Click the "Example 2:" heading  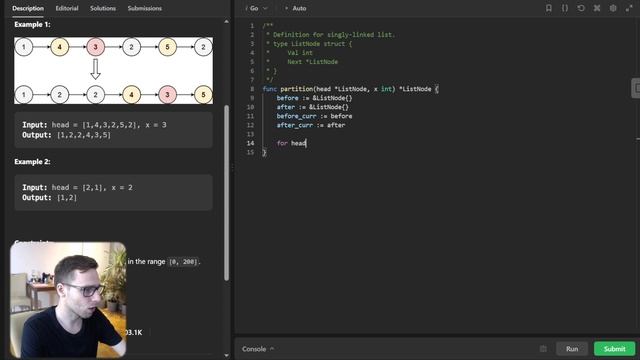(32, 162)
